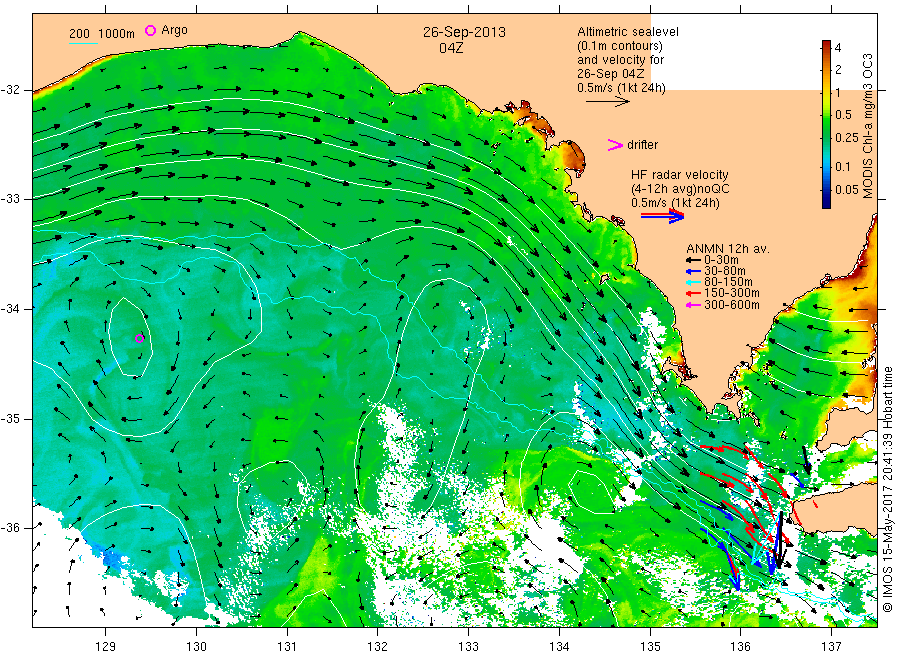Click the Argo float marker near 129.4E, 34.3S

(139, 339)
